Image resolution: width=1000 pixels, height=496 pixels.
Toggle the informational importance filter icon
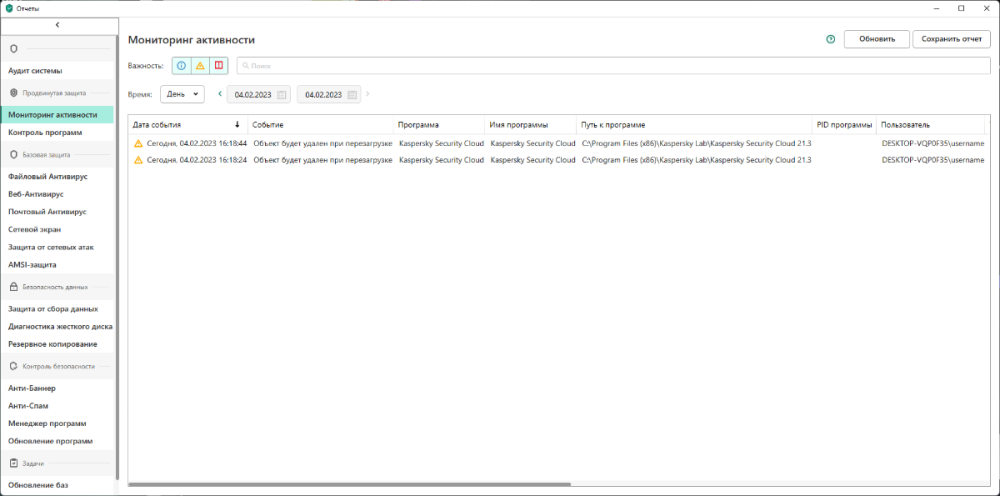coord(182,65)
